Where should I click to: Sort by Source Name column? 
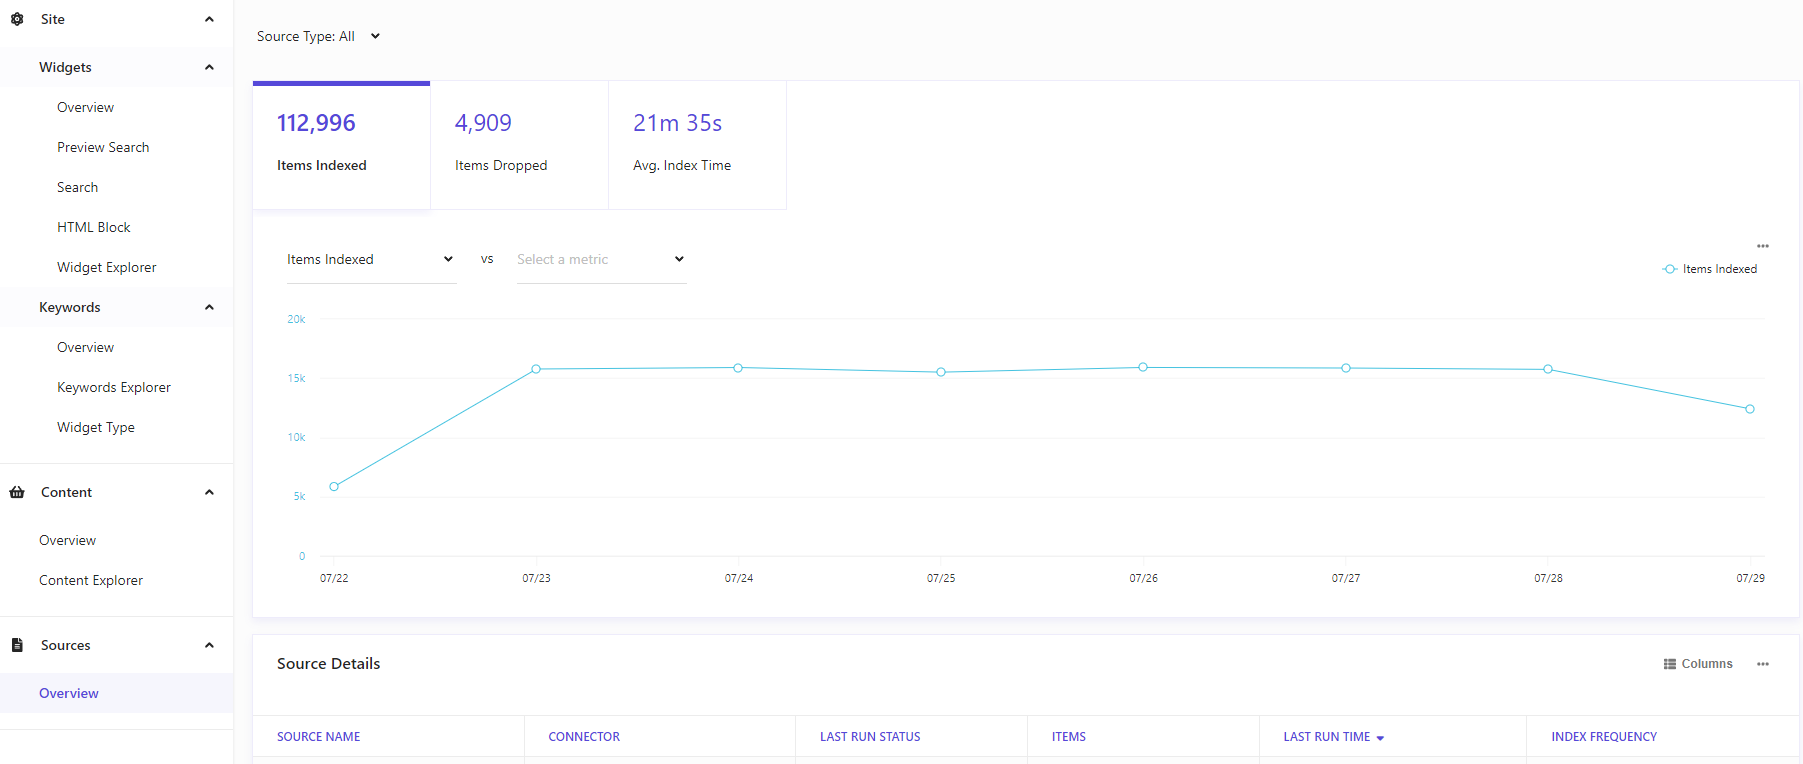[x=318, y=737]
